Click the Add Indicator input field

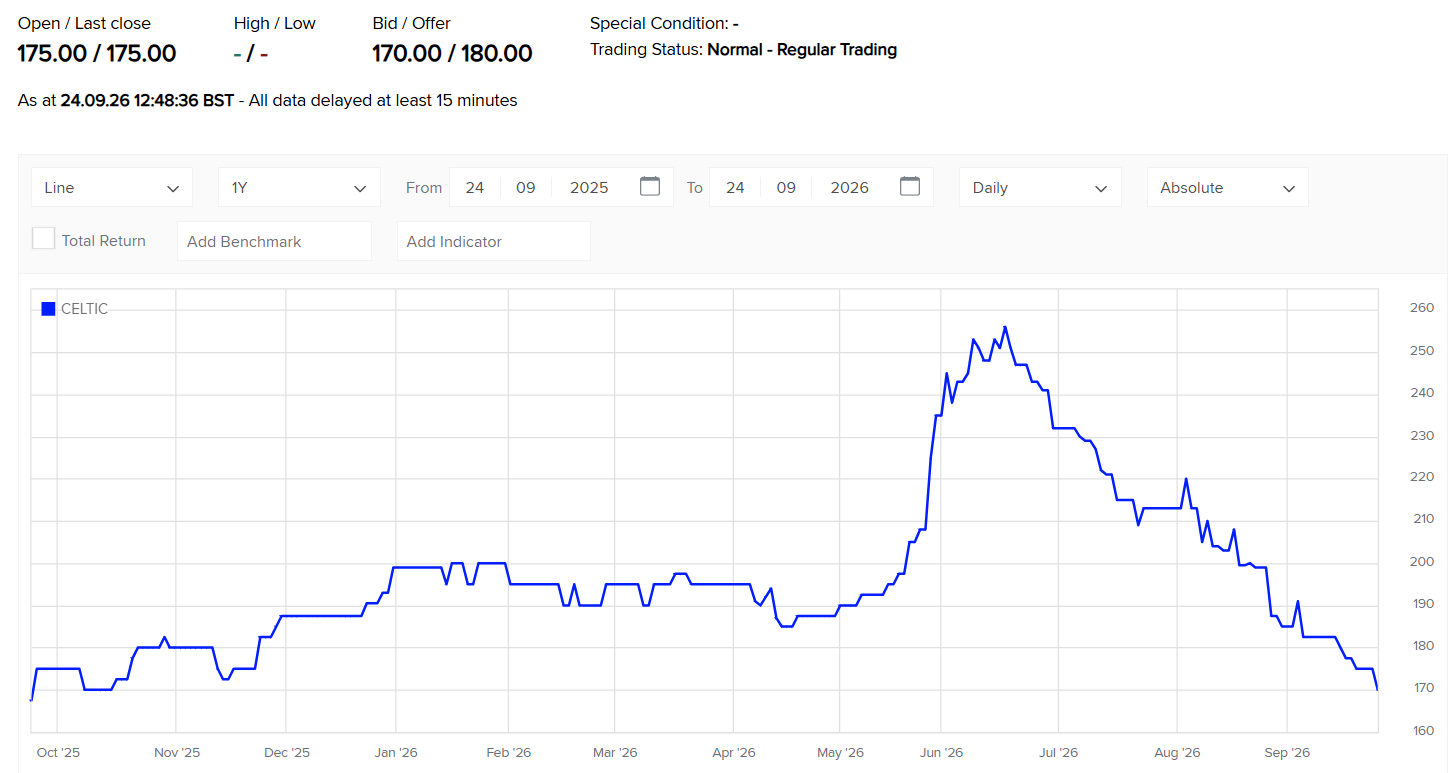[493, 241]
